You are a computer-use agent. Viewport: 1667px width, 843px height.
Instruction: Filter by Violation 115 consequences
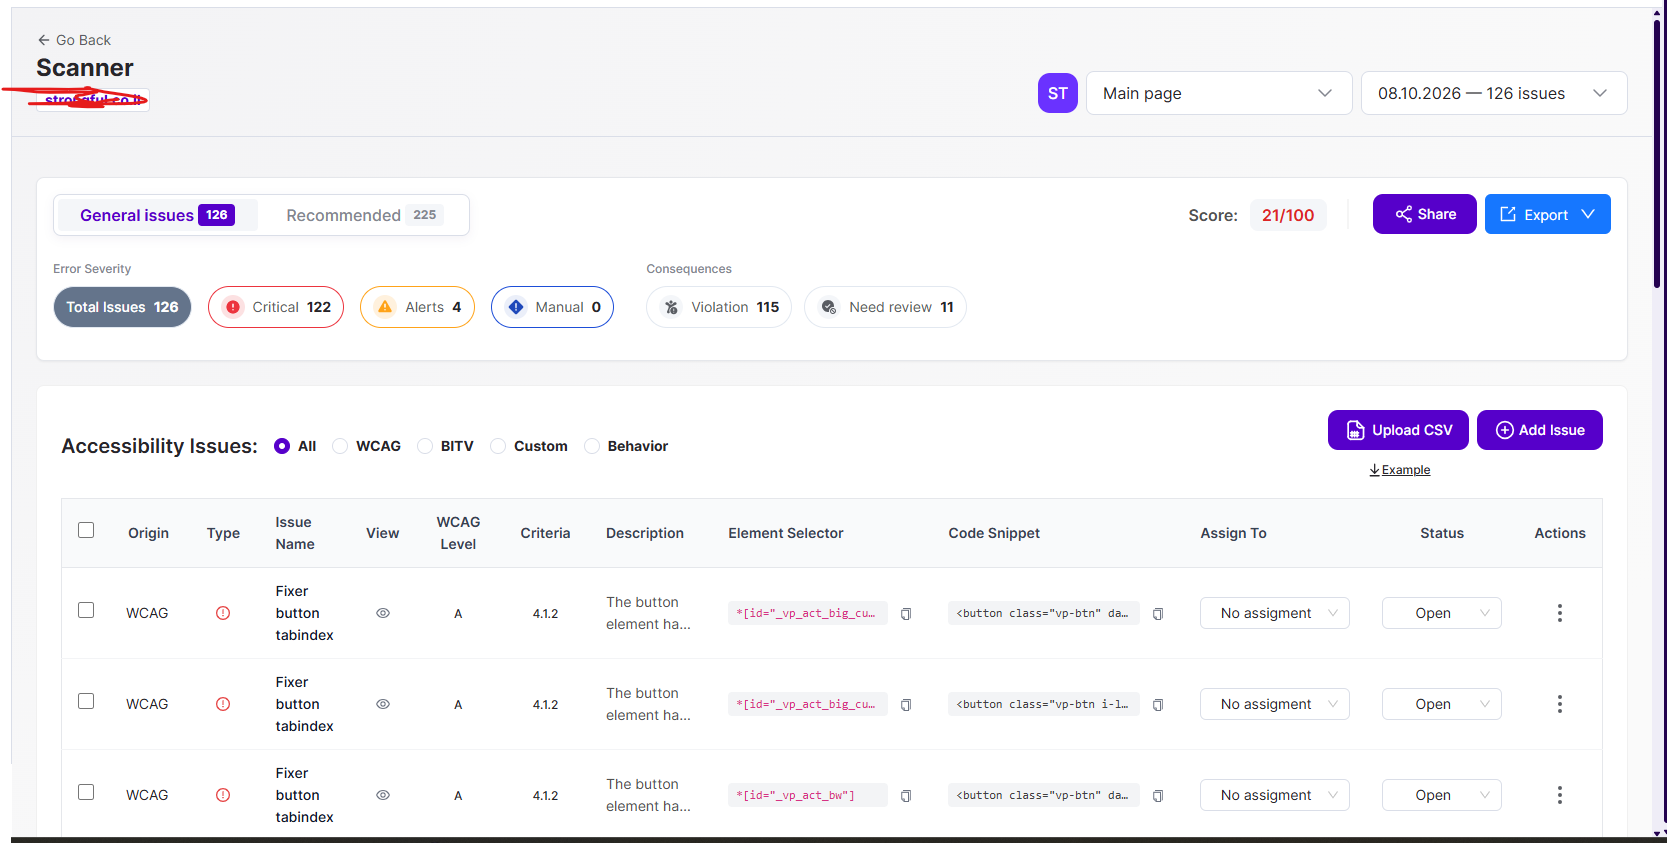point(719,307)
